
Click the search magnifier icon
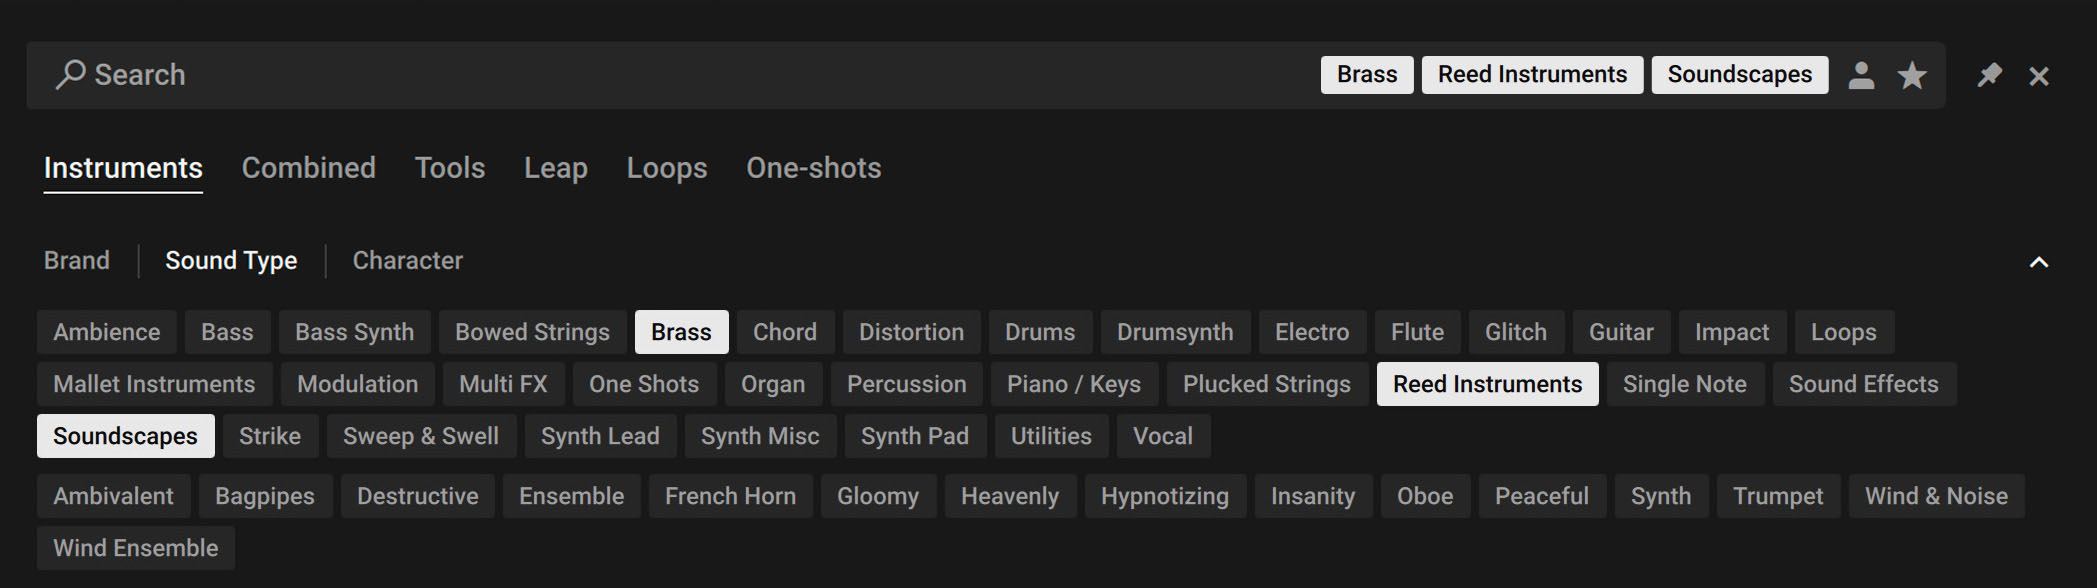(69, 75)
